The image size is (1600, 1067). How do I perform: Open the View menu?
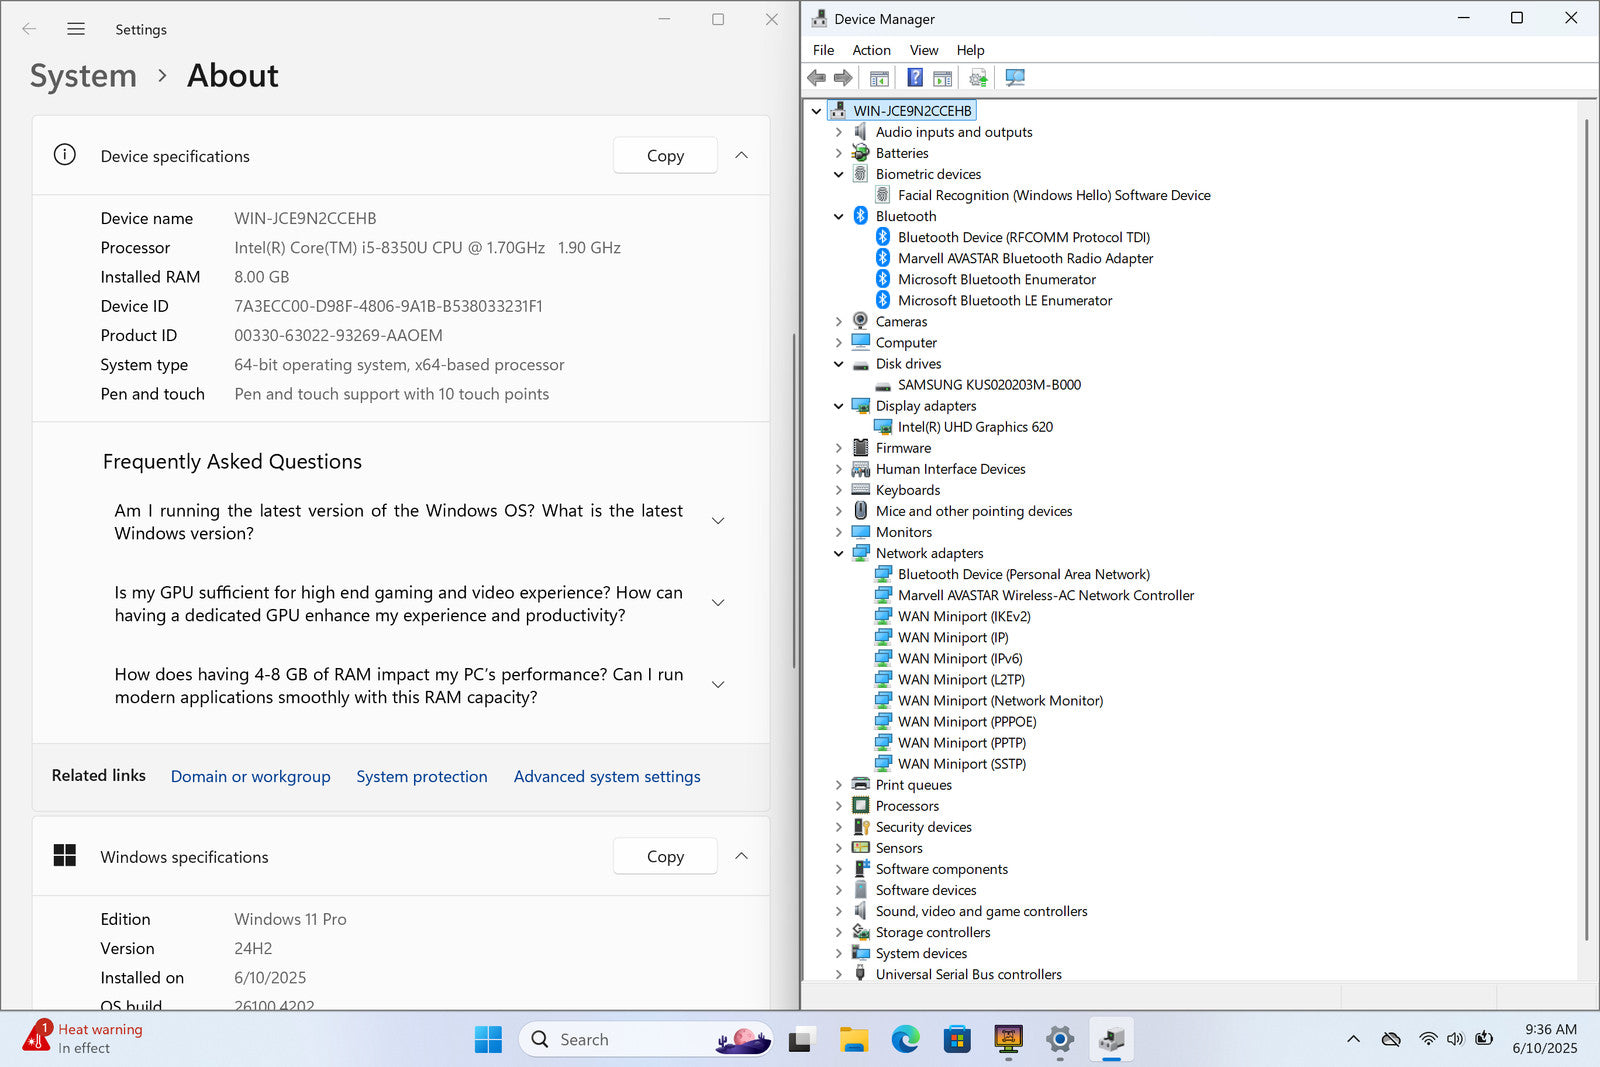tap(923, 50)
